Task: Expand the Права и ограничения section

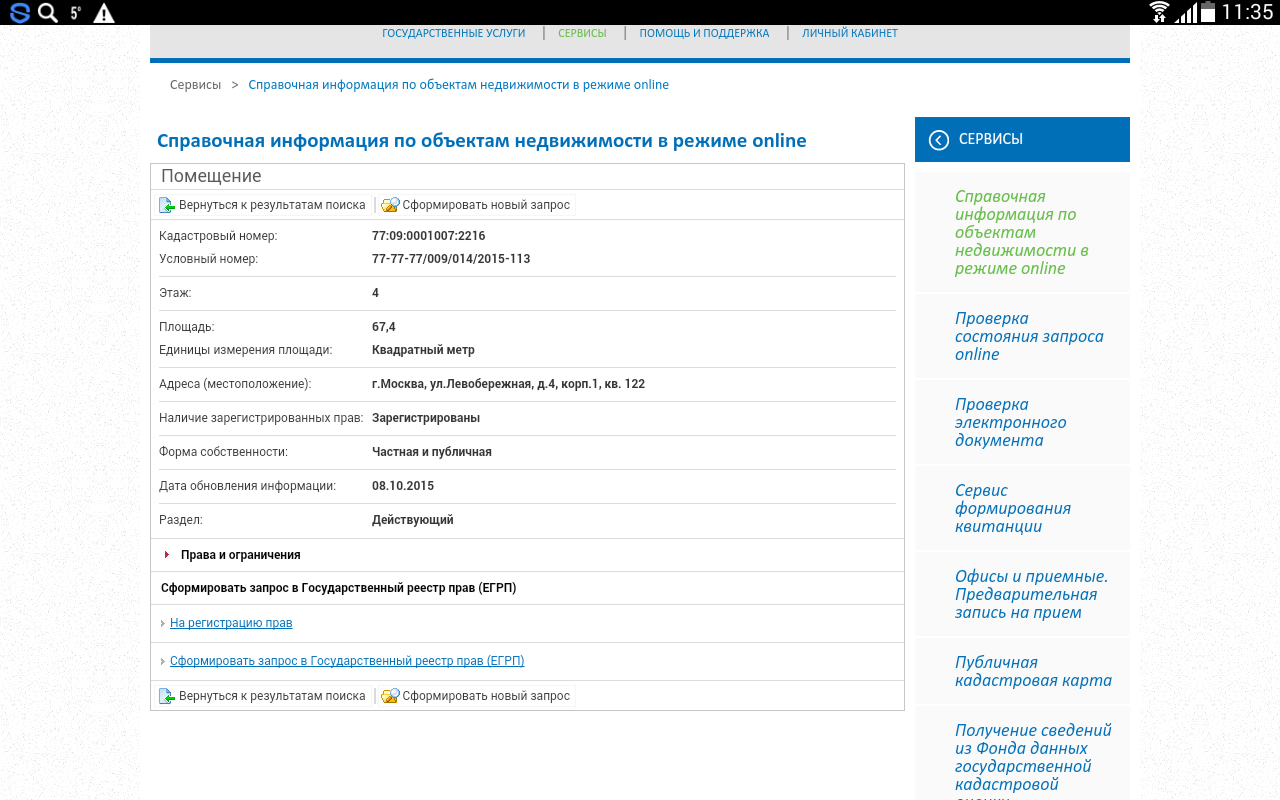Action: click(166, 555)
